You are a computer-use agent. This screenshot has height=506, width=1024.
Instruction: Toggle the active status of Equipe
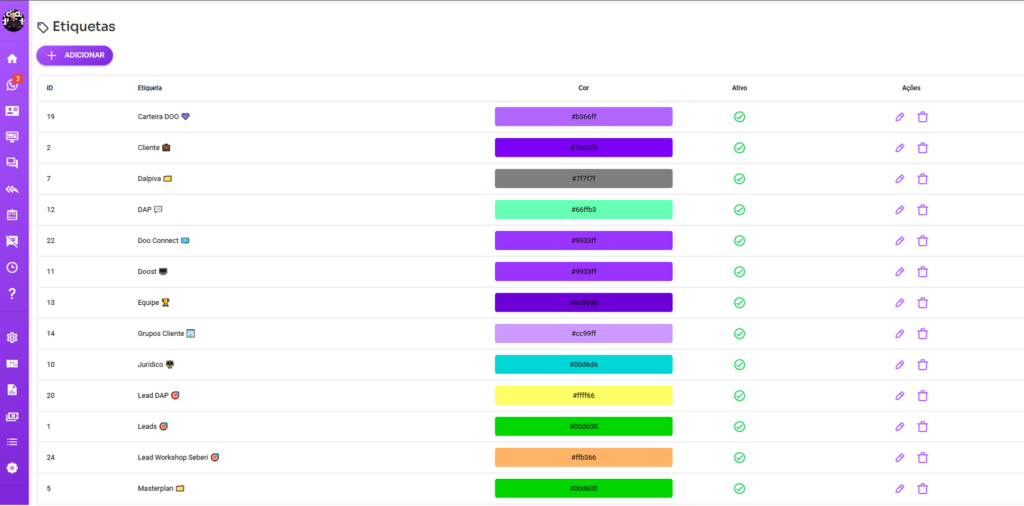tap(739, 302)
